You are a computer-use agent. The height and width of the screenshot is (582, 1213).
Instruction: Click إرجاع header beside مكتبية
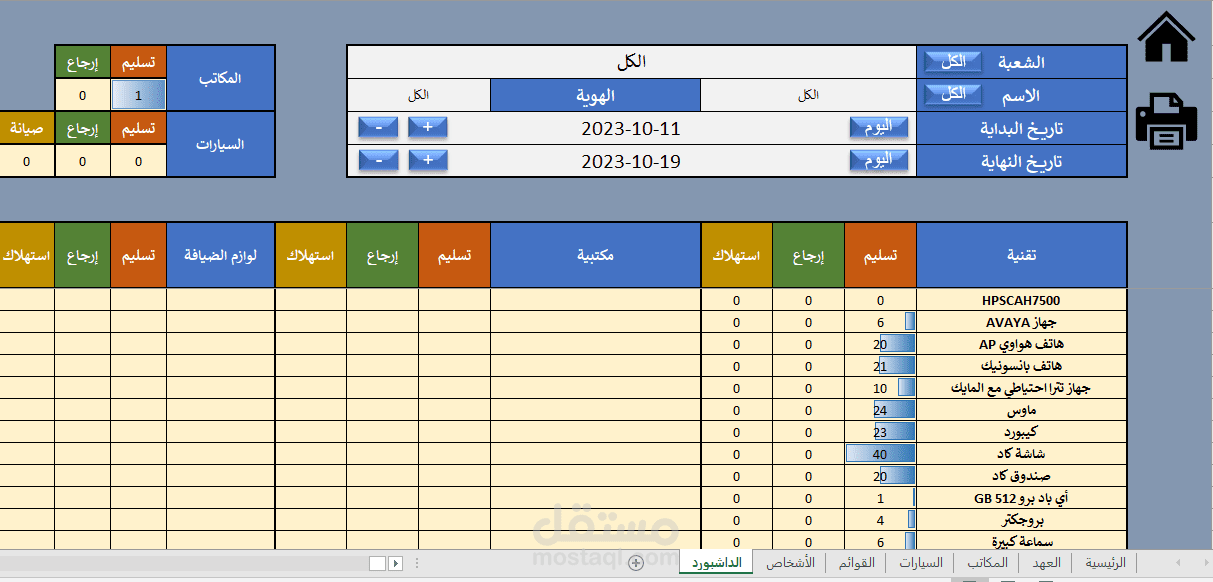pos(382,255)
